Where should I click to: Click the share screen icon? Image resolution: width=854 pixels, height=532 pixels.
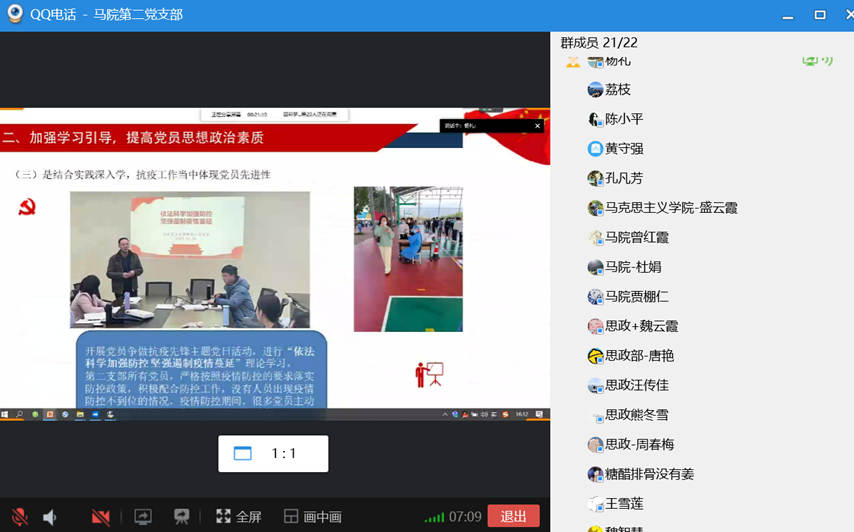coord(143,517)
